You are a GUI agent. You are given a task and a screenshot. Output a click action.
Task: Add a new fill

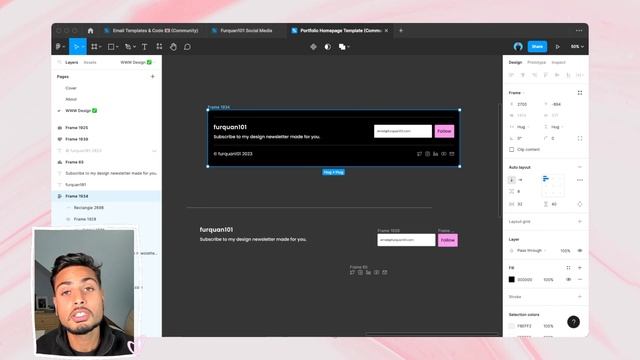[580, 268]
